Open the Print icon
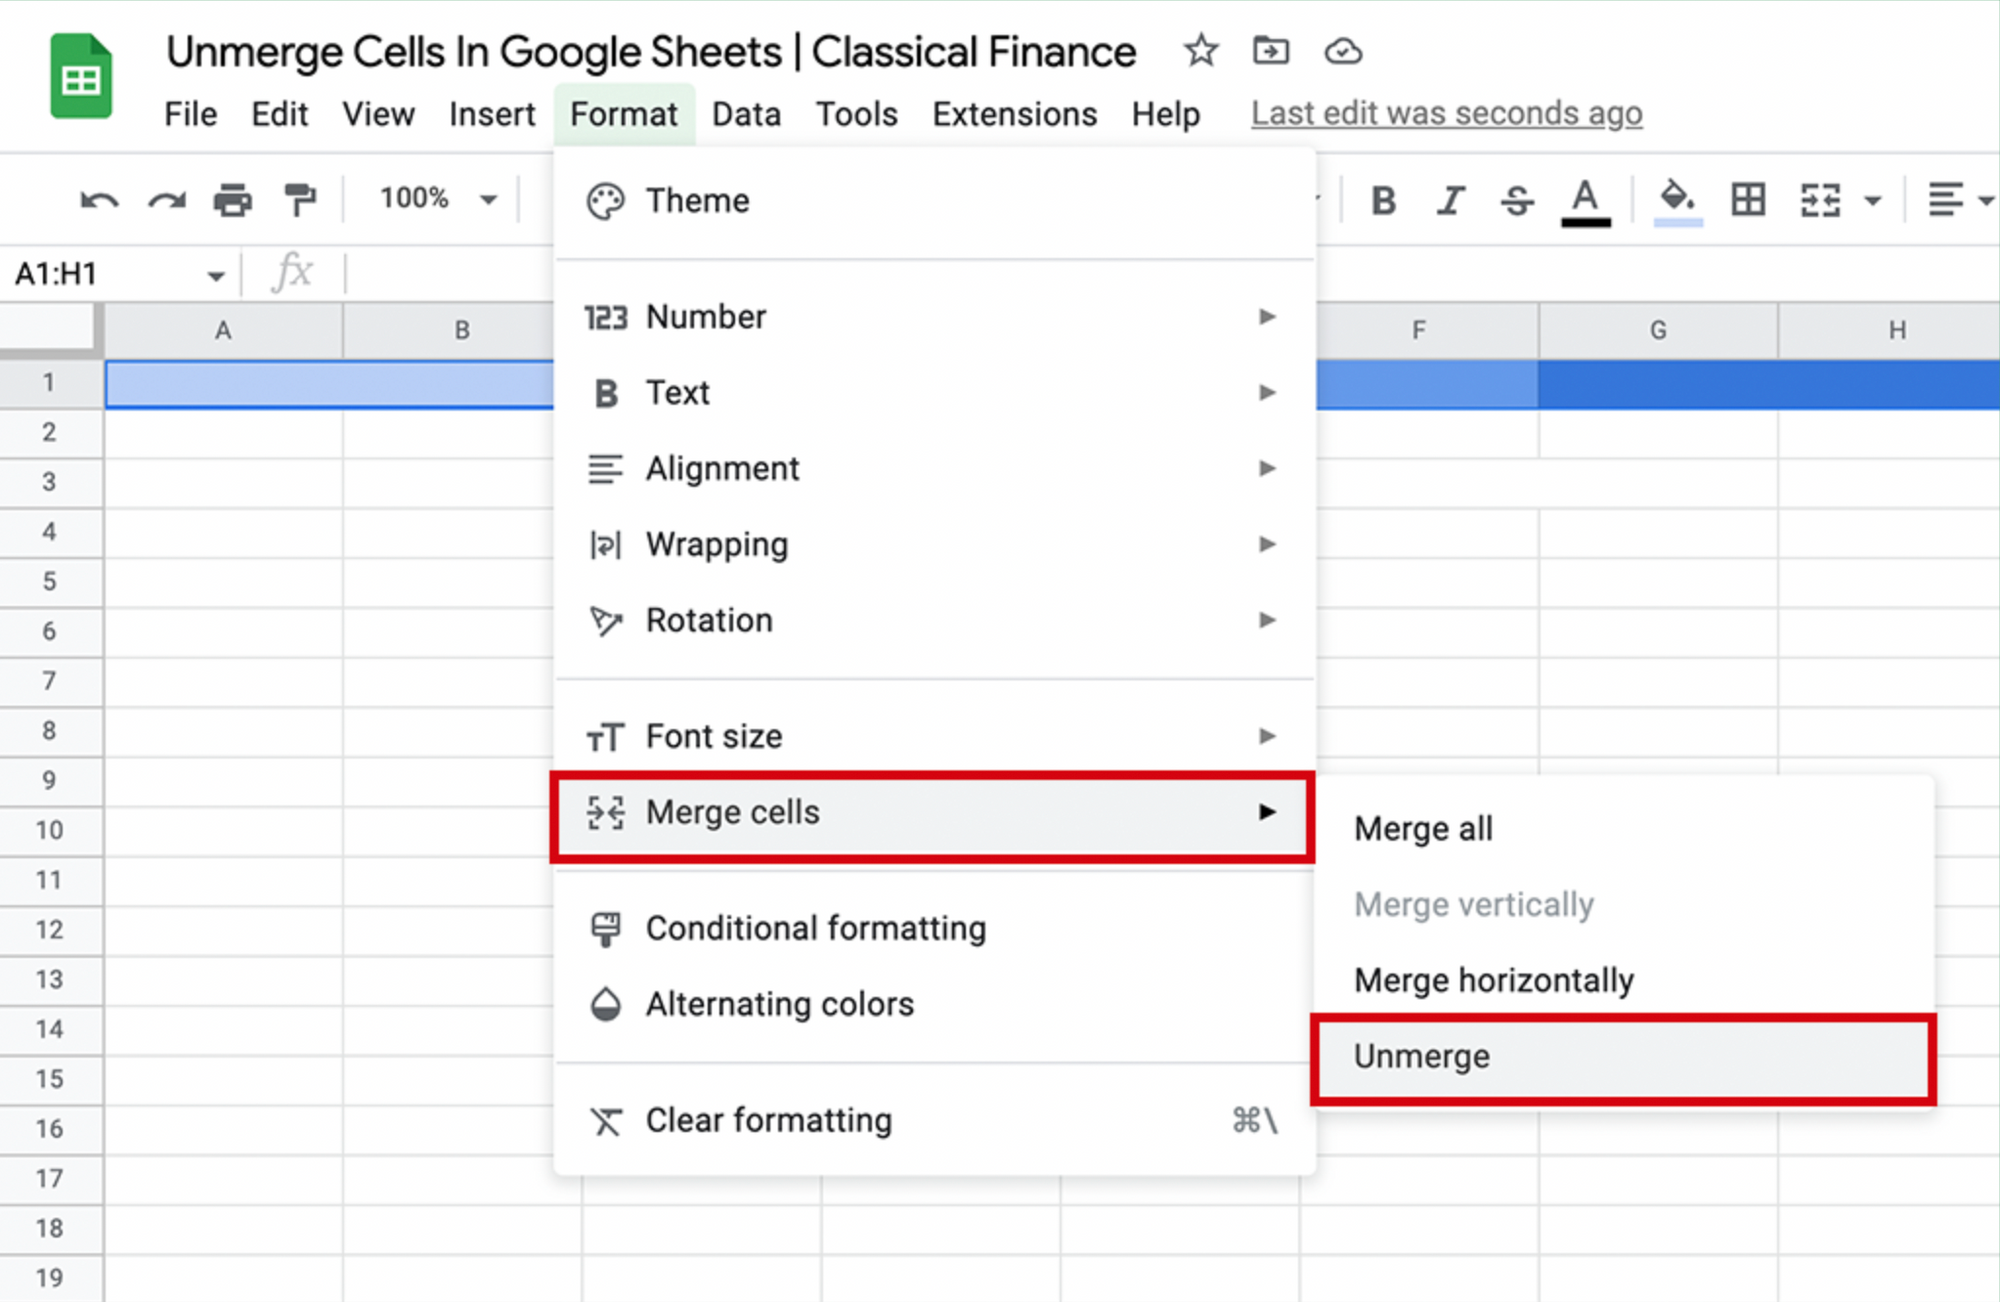The width and height of the screenshot is (2000, 1302). click(x=233, y=199)
